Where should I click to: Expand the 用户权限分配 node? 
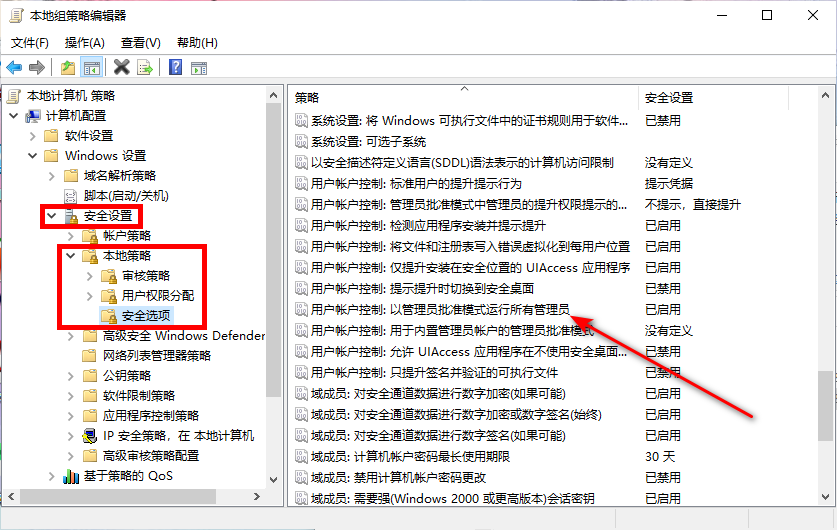[x=90, y=296]
